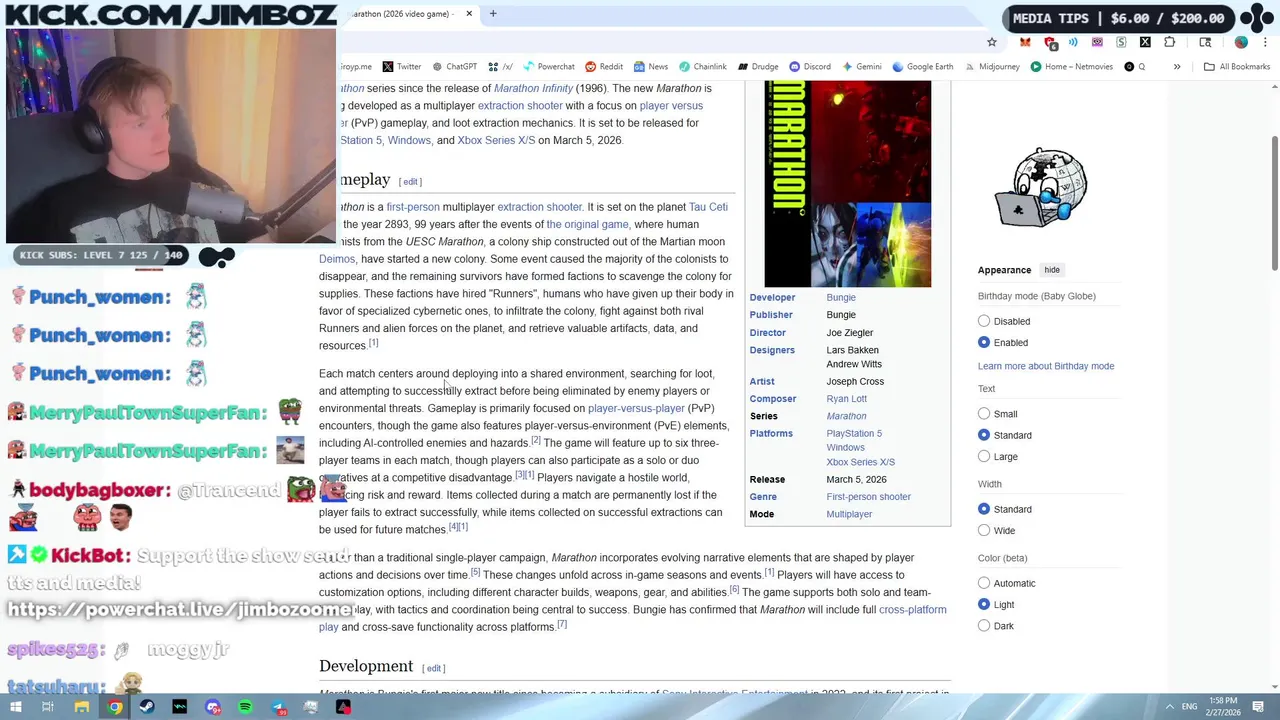Open the Powerchat bookmark

[x=548, y=67]
